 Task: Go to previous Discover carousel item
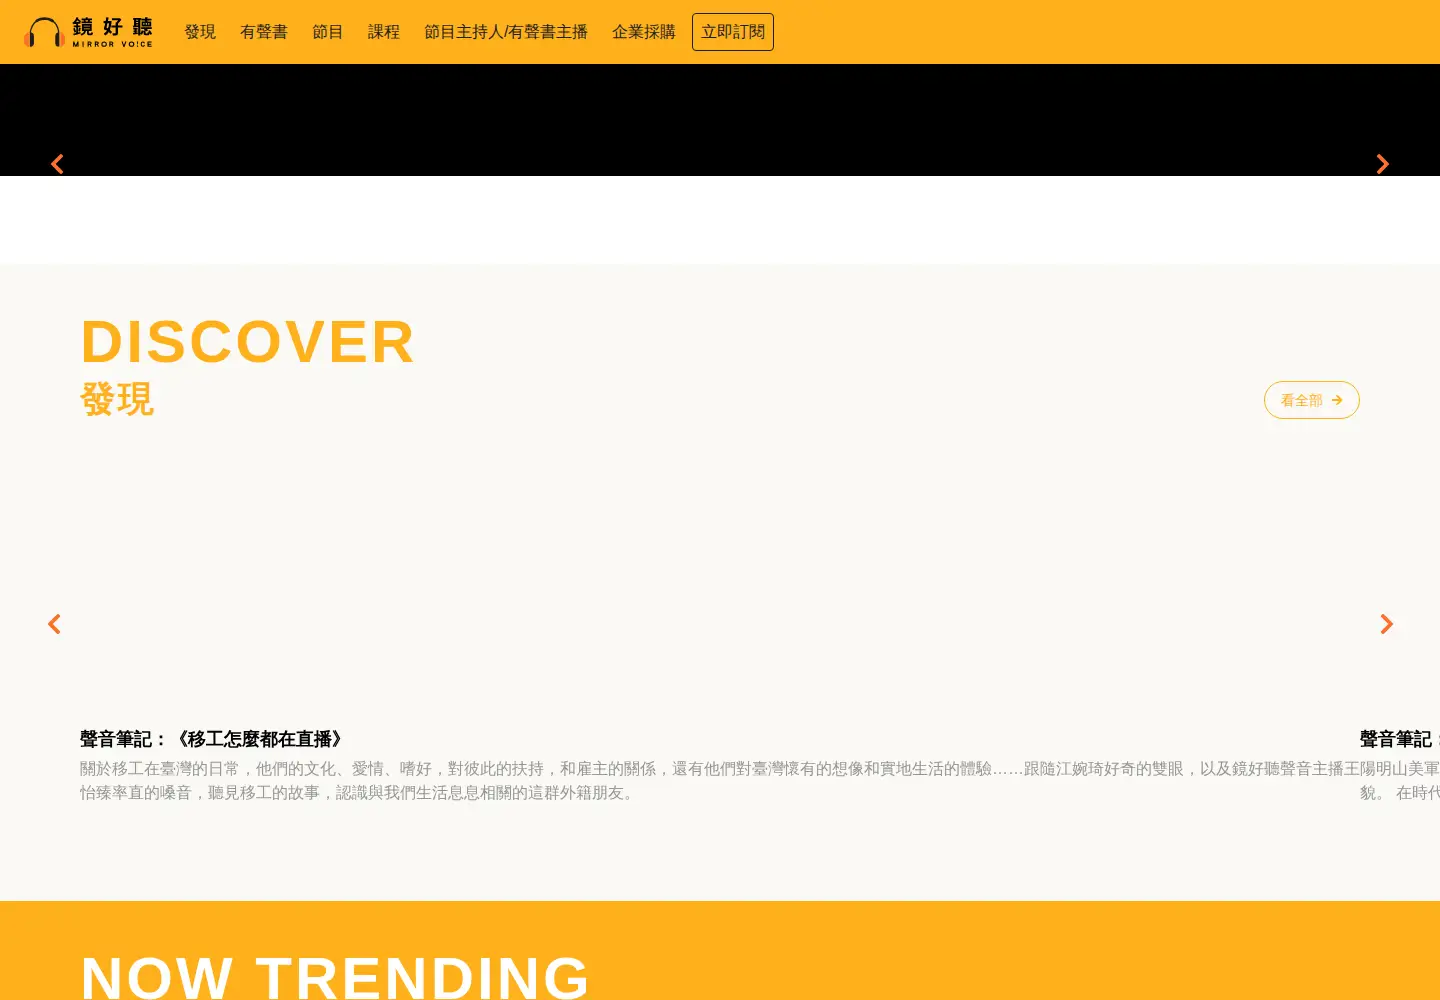pos(54,624)
